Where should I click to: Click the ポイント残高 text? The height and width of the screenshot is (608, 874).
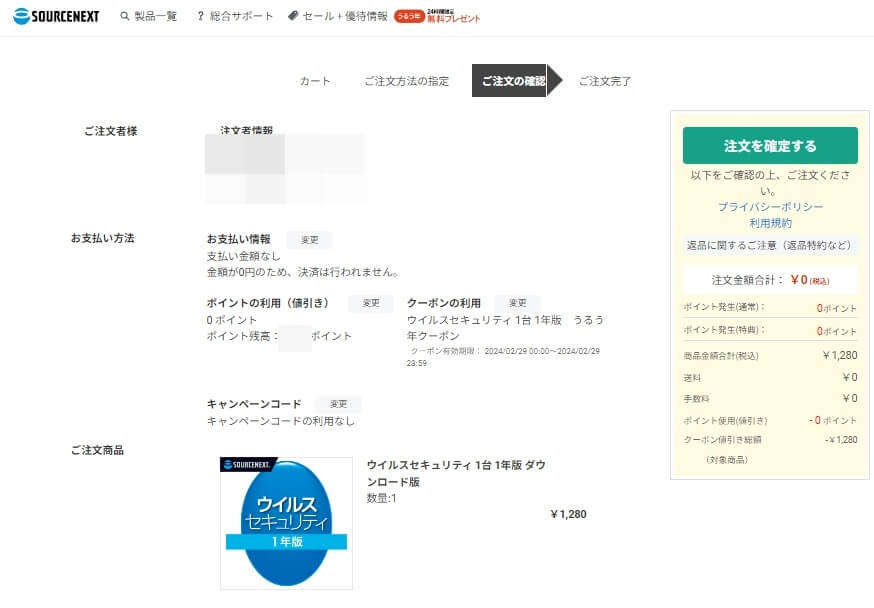(x=279, y=336)
